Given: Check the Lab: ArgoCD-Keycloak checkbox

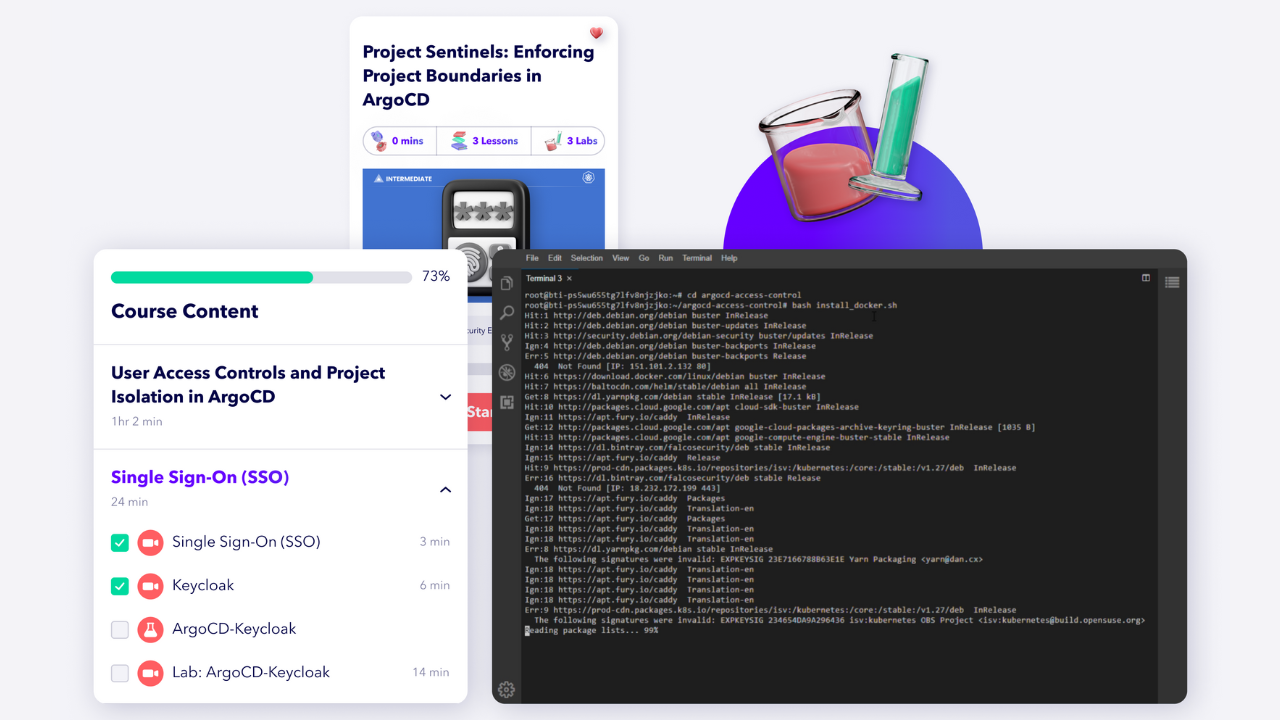Looking at the screenshot, I should 120,672.
